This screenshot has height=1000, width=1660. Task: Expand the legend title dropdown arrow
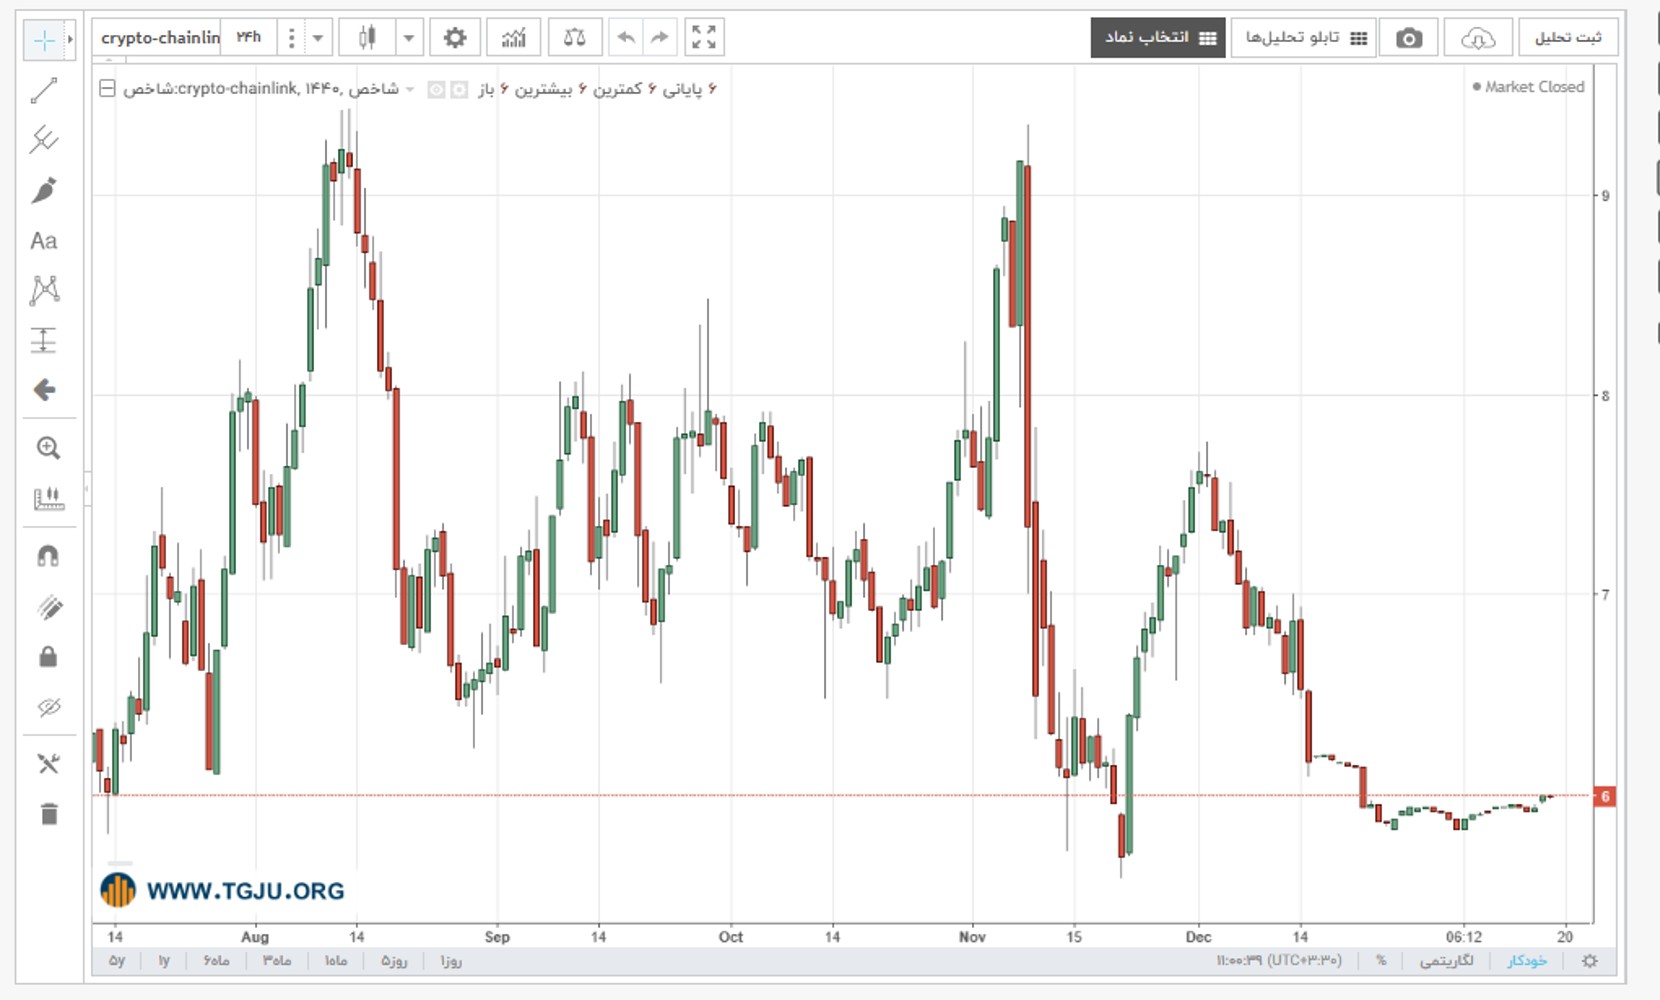coord(410,89)
